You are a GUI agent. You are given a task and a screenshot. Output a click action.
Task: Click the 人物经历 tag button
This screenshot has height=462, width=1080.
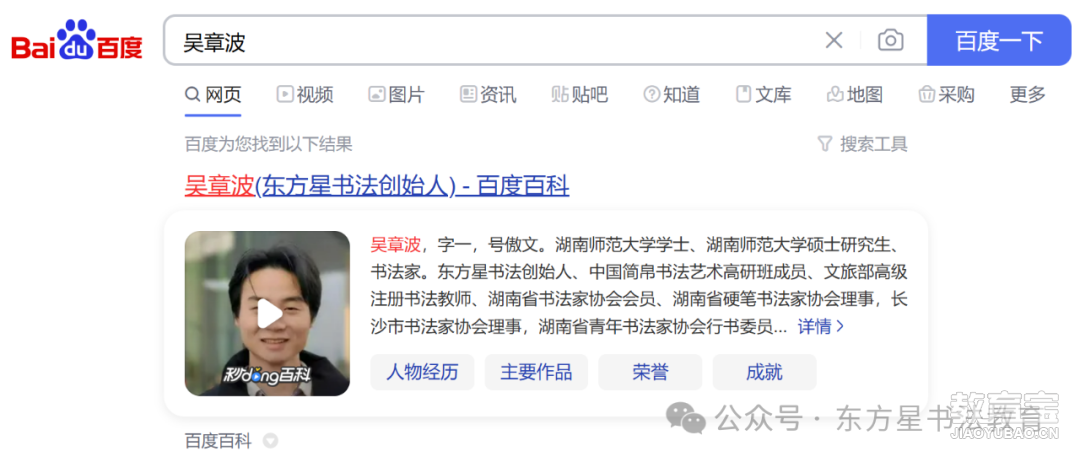pos(422,372)
